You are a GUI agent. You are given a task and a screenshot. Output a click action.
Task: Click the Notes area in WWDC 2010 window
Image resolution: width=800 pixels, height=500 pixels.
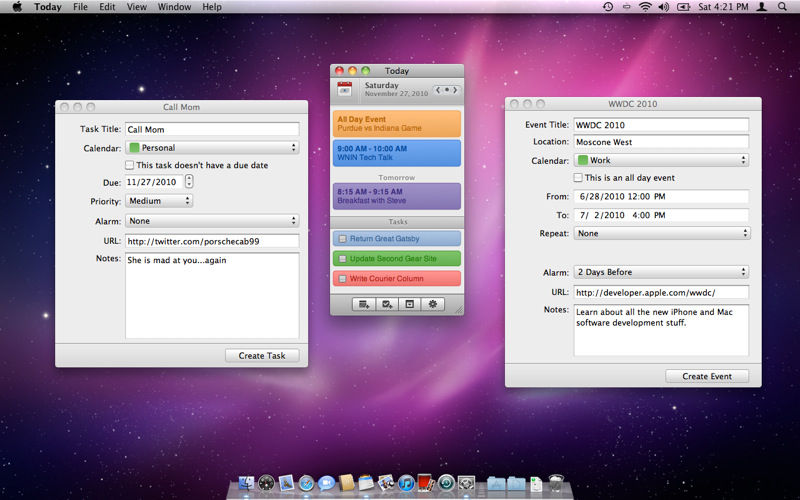click(661, 330)
